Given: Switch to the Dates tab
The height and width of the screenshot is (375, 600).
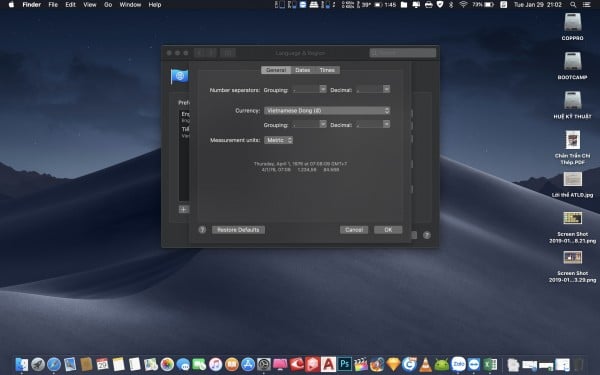Looking at the screenshot, I should 303,70.
